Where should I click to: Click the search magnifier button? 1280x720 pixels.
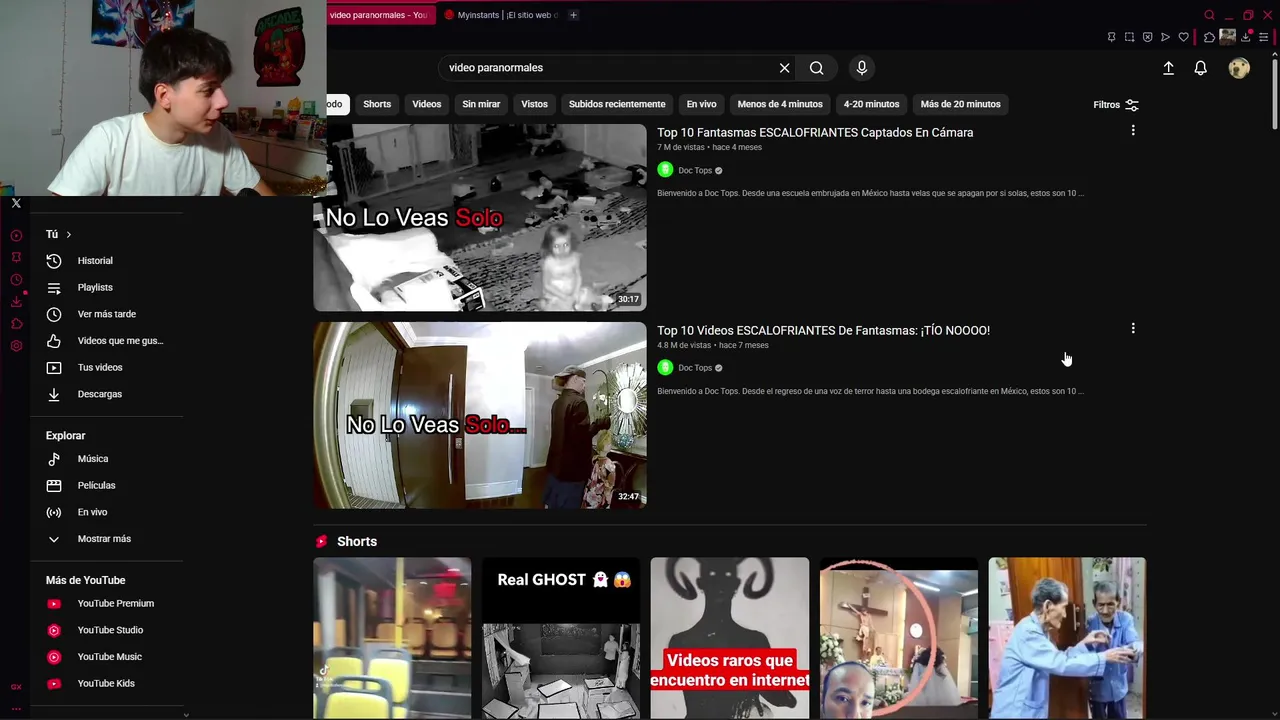point(816,68)
